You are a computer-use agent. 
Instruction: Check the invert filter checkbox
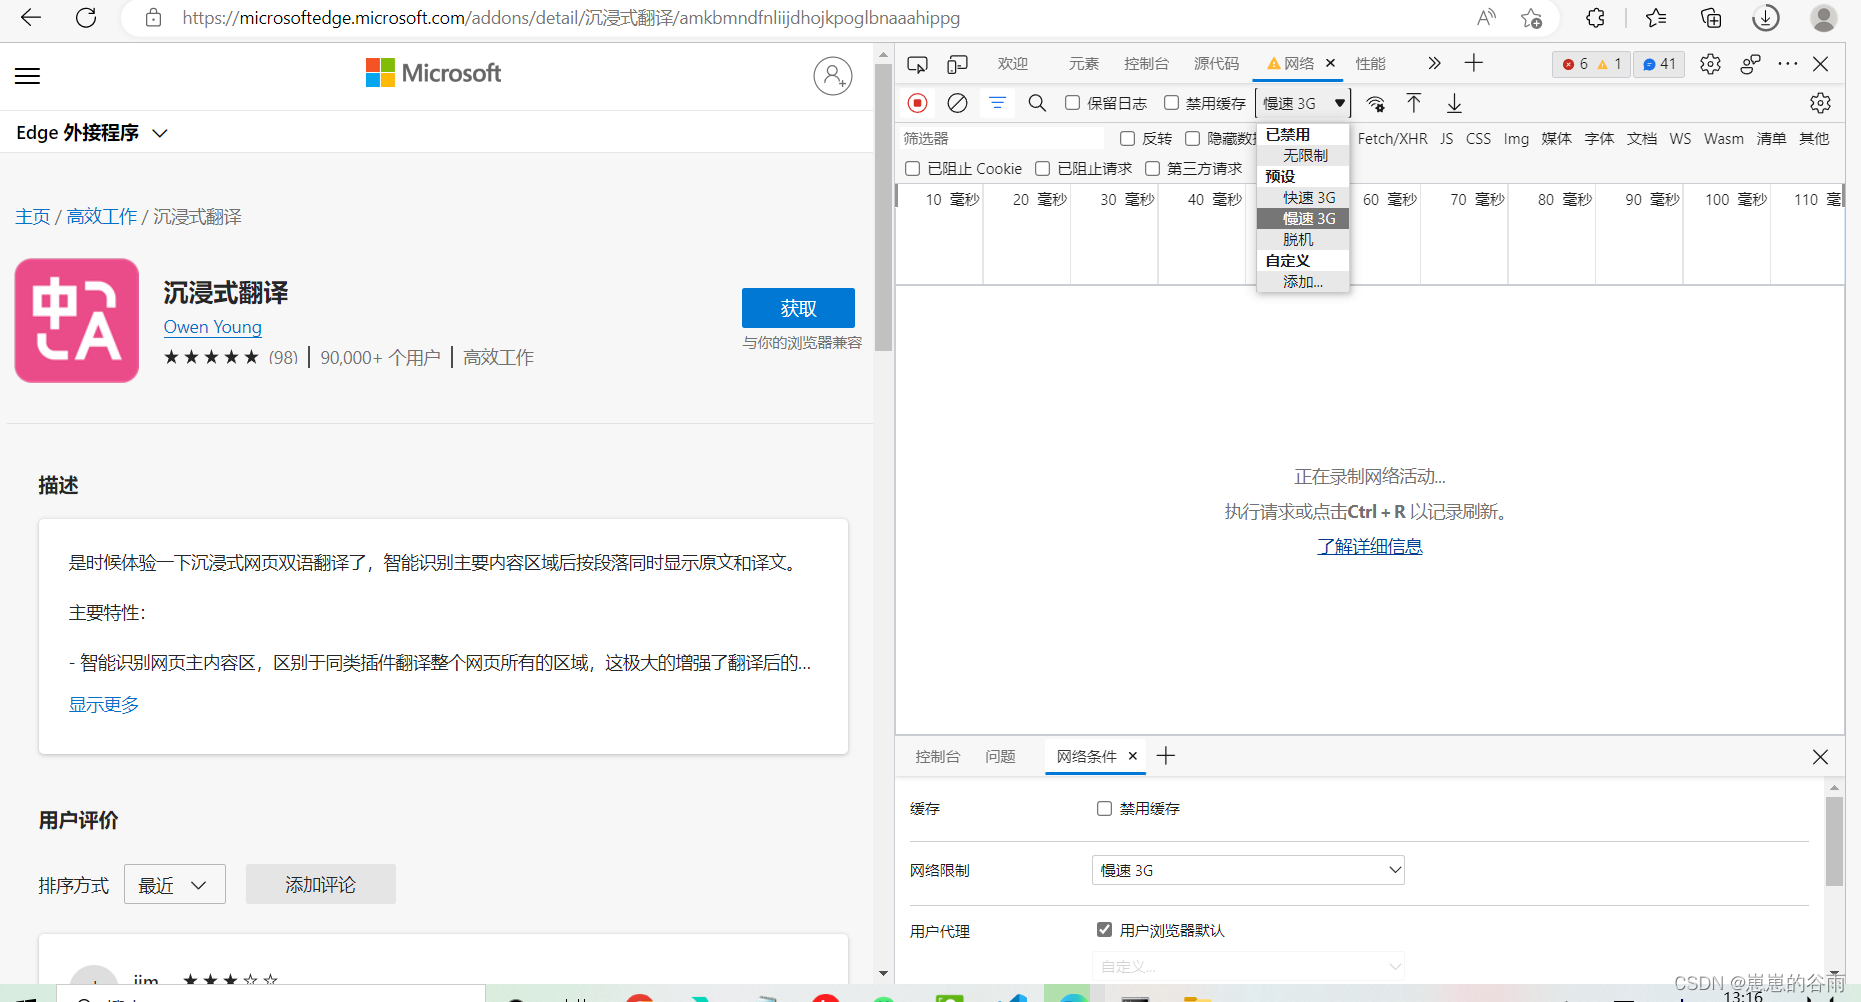1127,139
